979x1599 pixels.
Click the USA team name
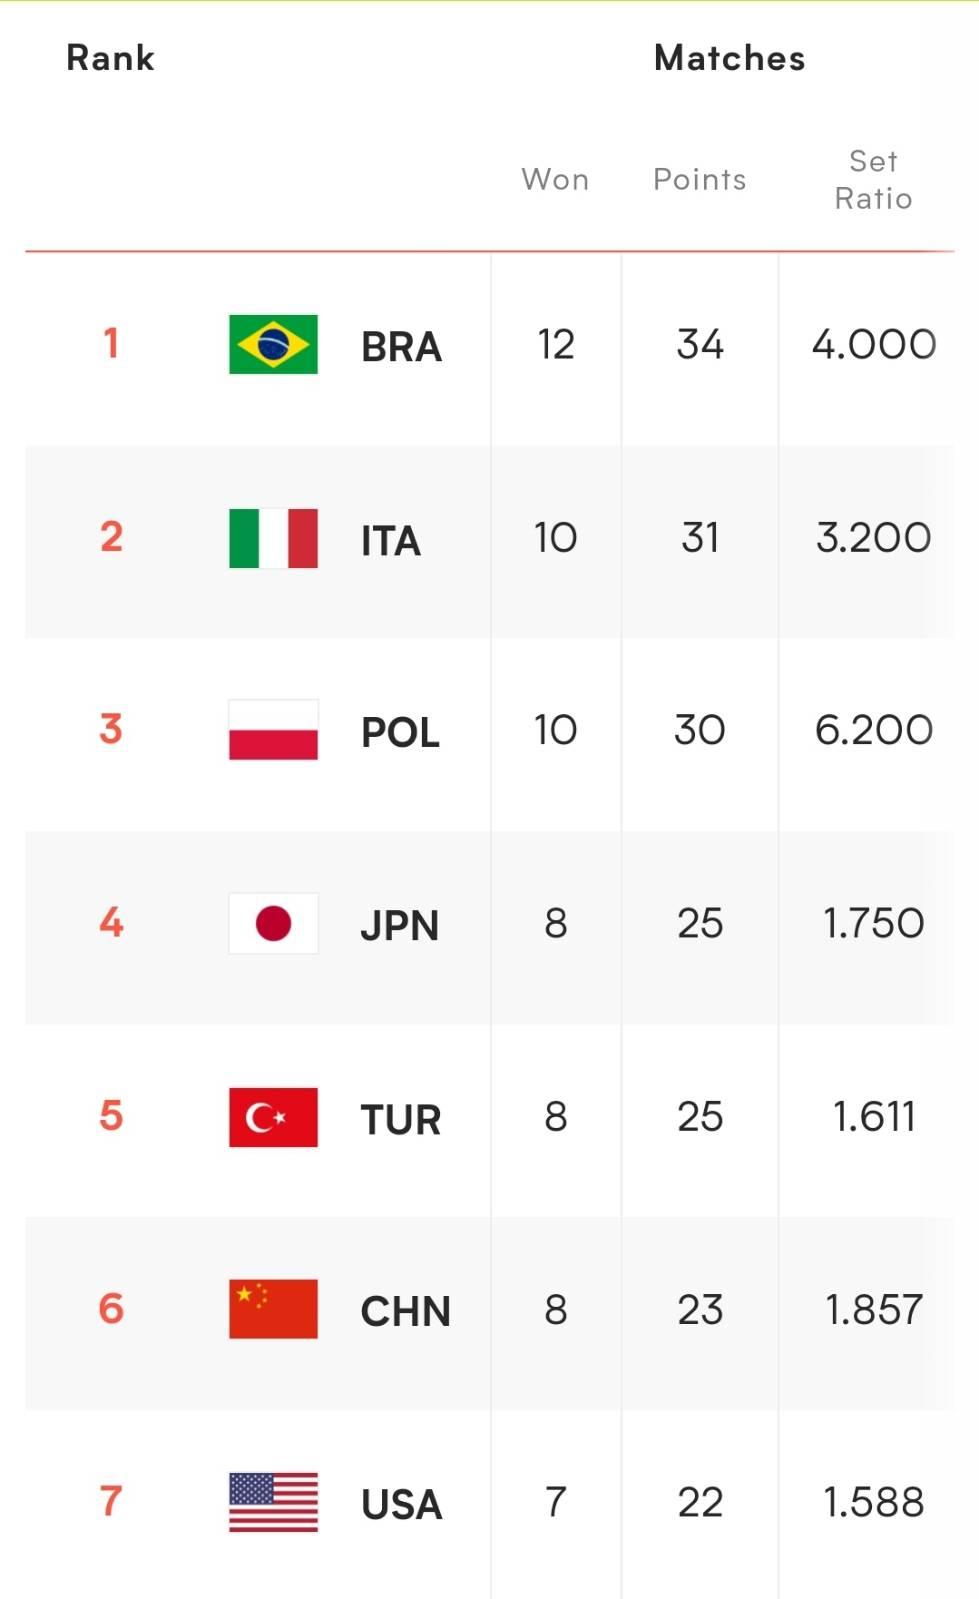[401, 1505]
